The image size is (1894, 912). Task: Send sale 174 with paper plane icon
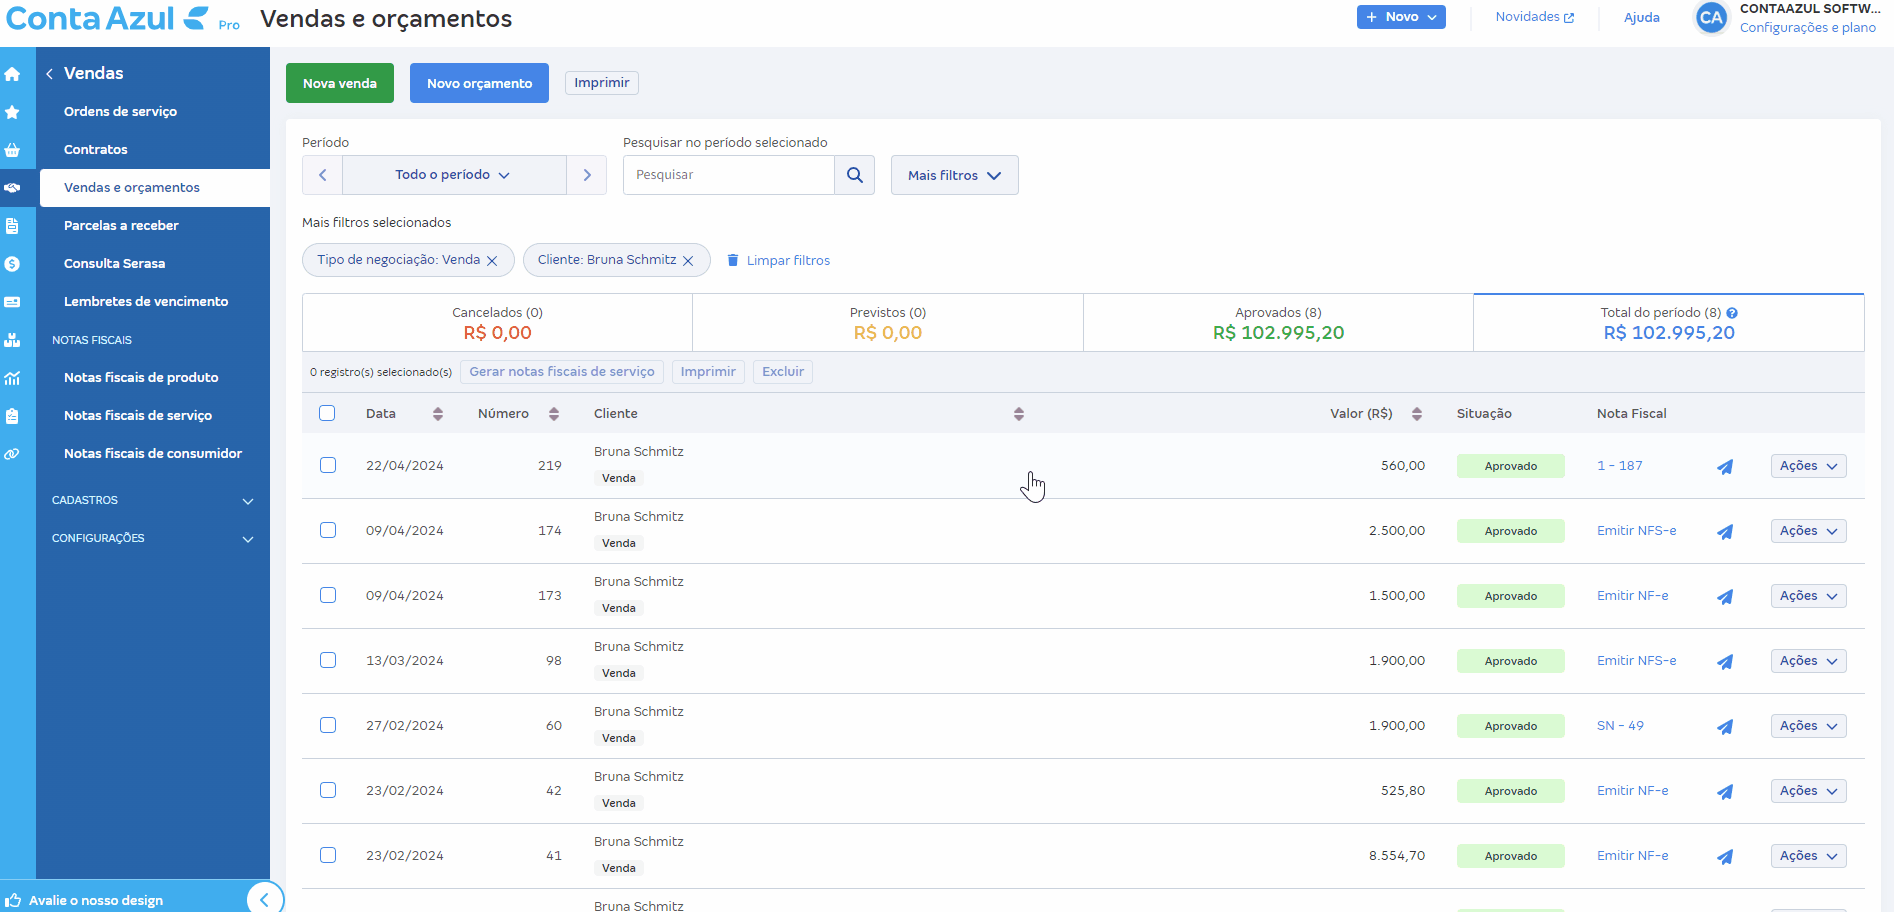click(x=1725, y=532)
